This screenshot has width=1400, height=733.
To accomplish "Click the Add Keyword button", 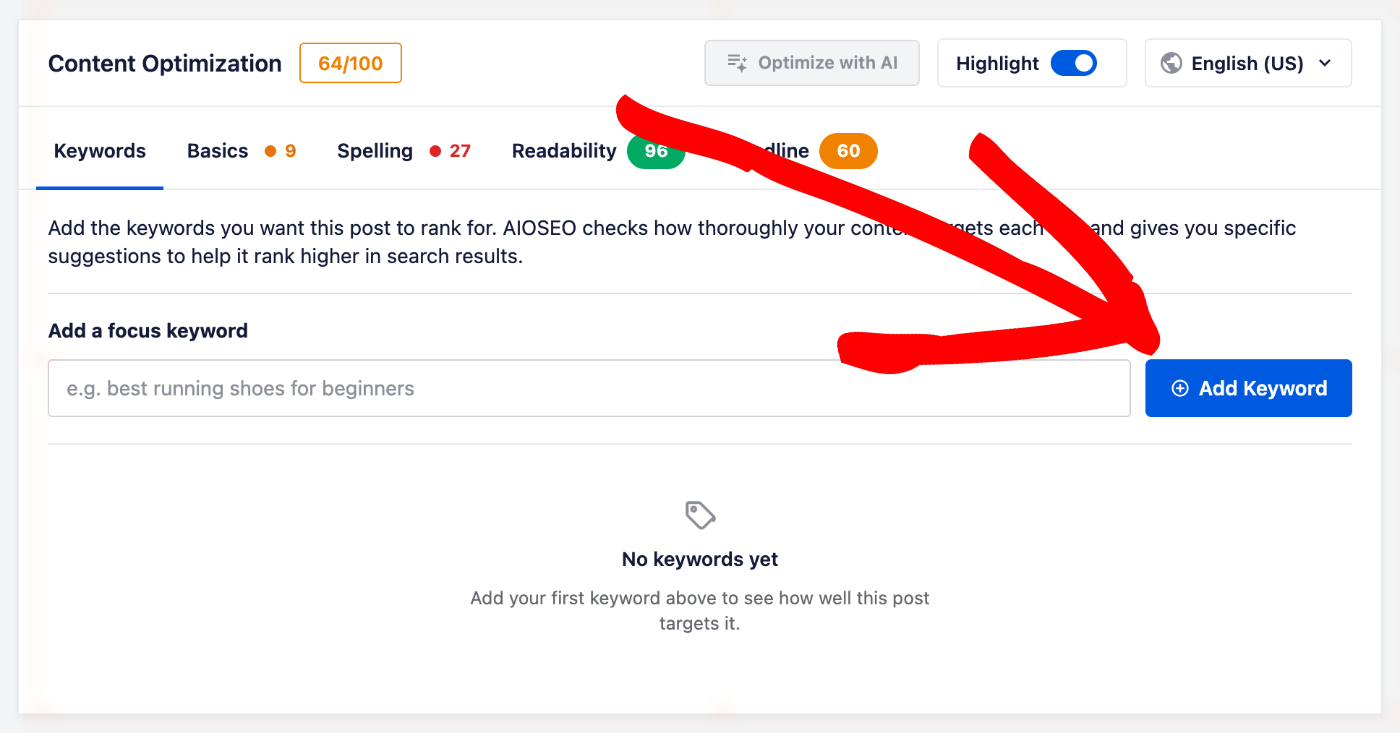I will click(1248, 388).
